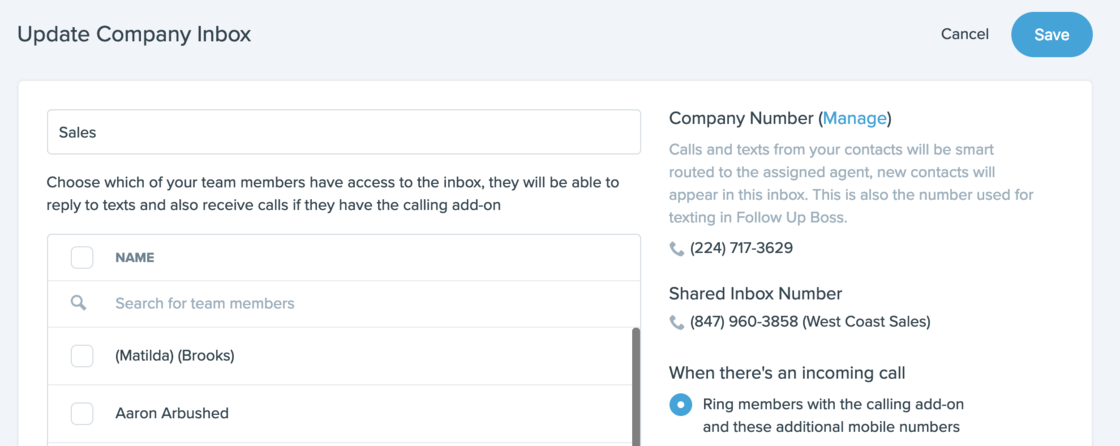Viewport: 1120px width, 446px height.
Task: Click the team member list scrollbar
Action: click(x=636, y=386)
